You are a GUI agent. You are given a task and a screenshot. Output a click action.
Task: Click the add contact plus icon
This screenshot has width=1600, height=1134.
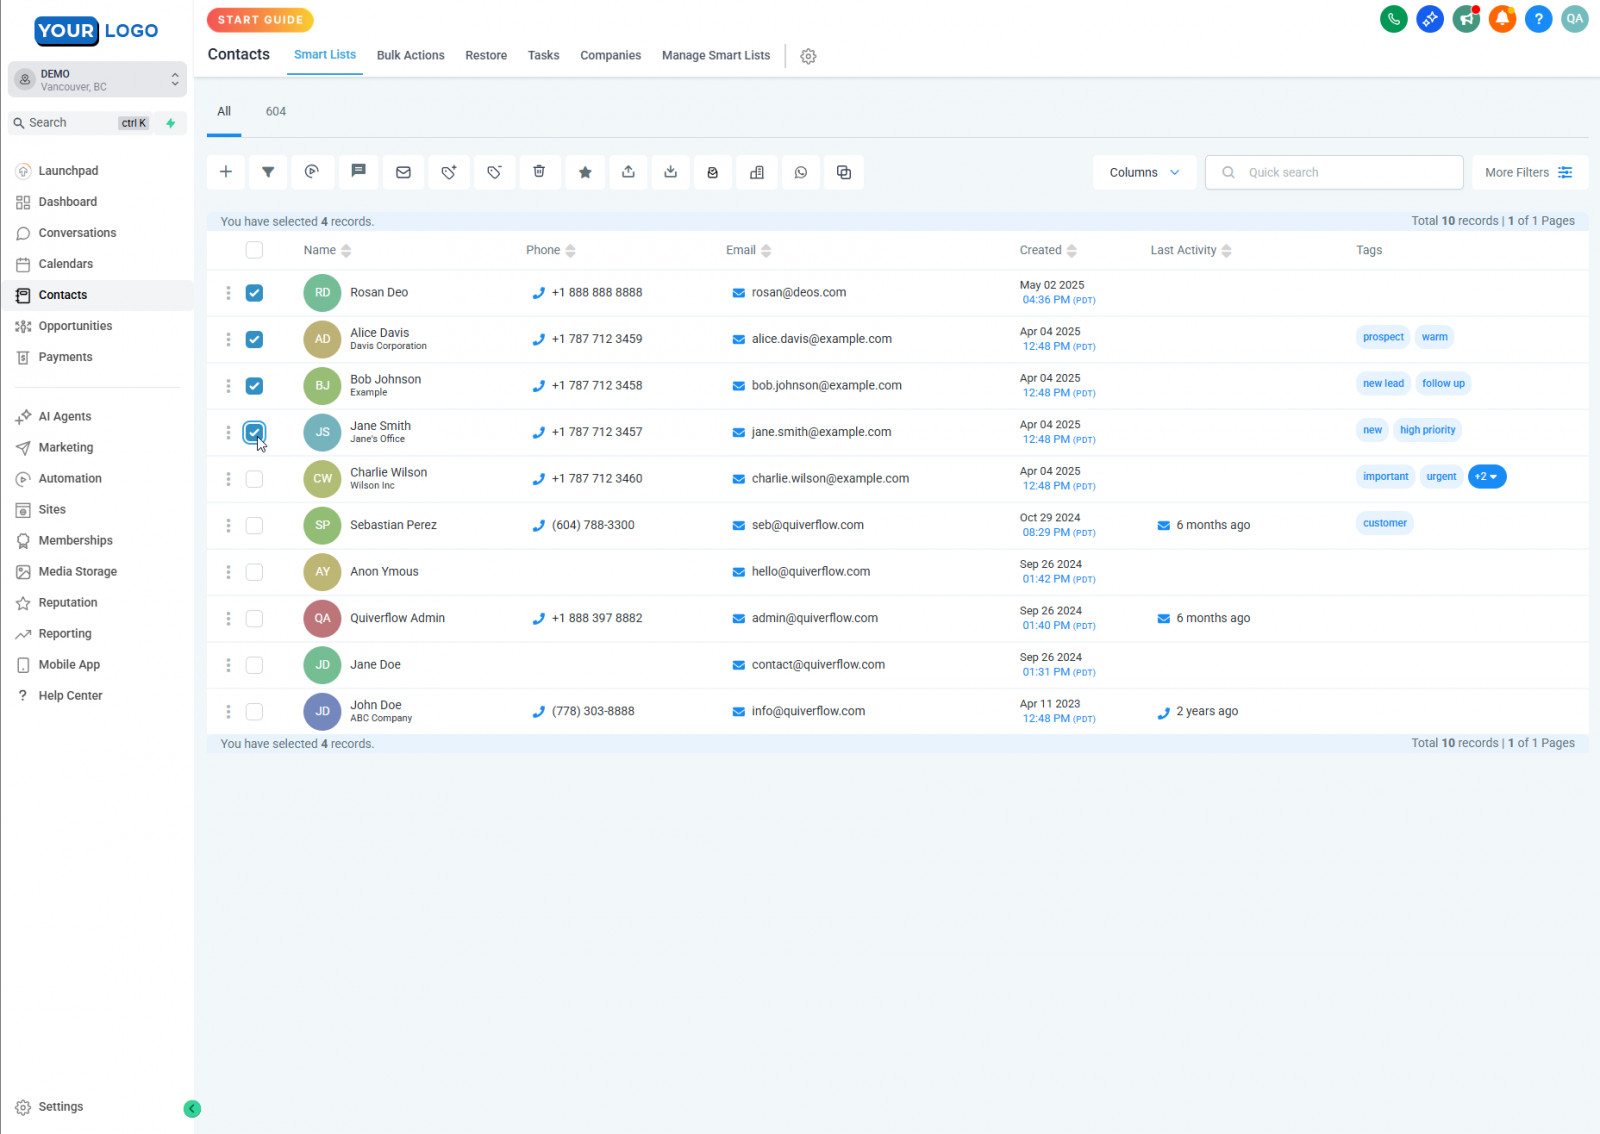(226, 172)
